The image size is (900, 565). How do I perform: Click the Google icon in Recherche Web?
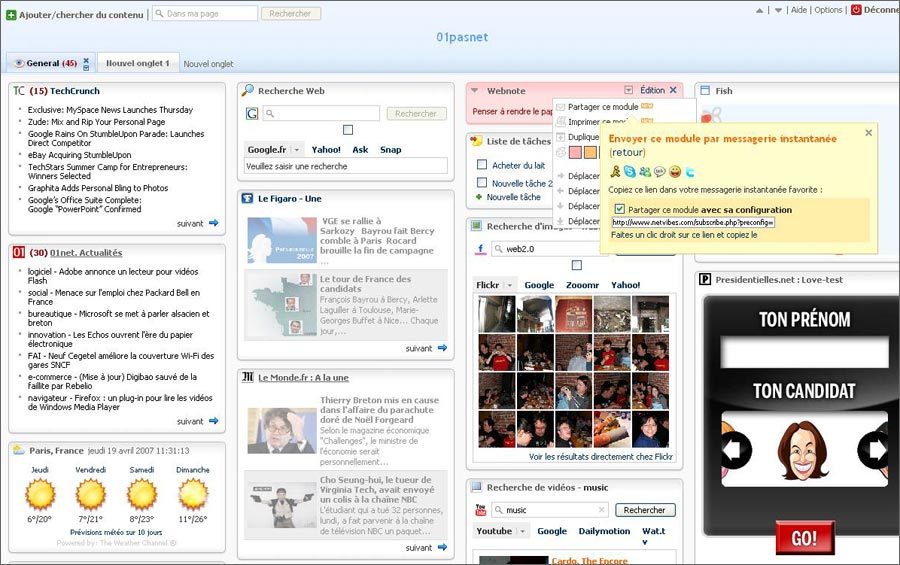pos(252,114)
